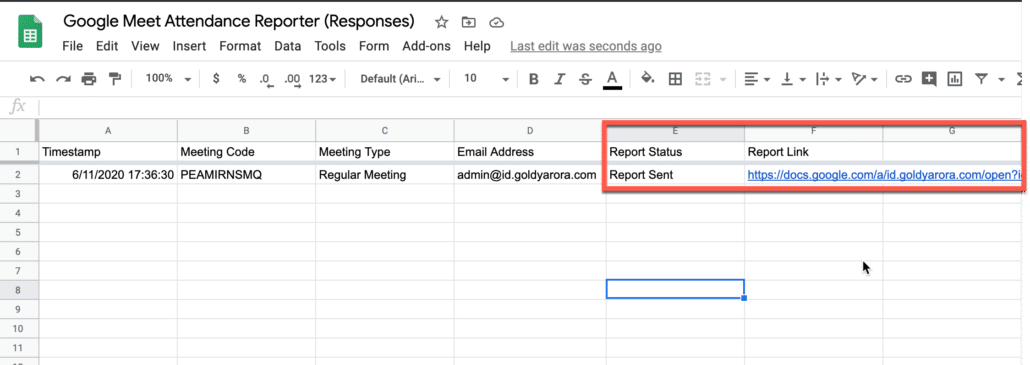The height and width of the screenshot is (365, 1030).
Task: Format as currency
Action: coord(216,79)
